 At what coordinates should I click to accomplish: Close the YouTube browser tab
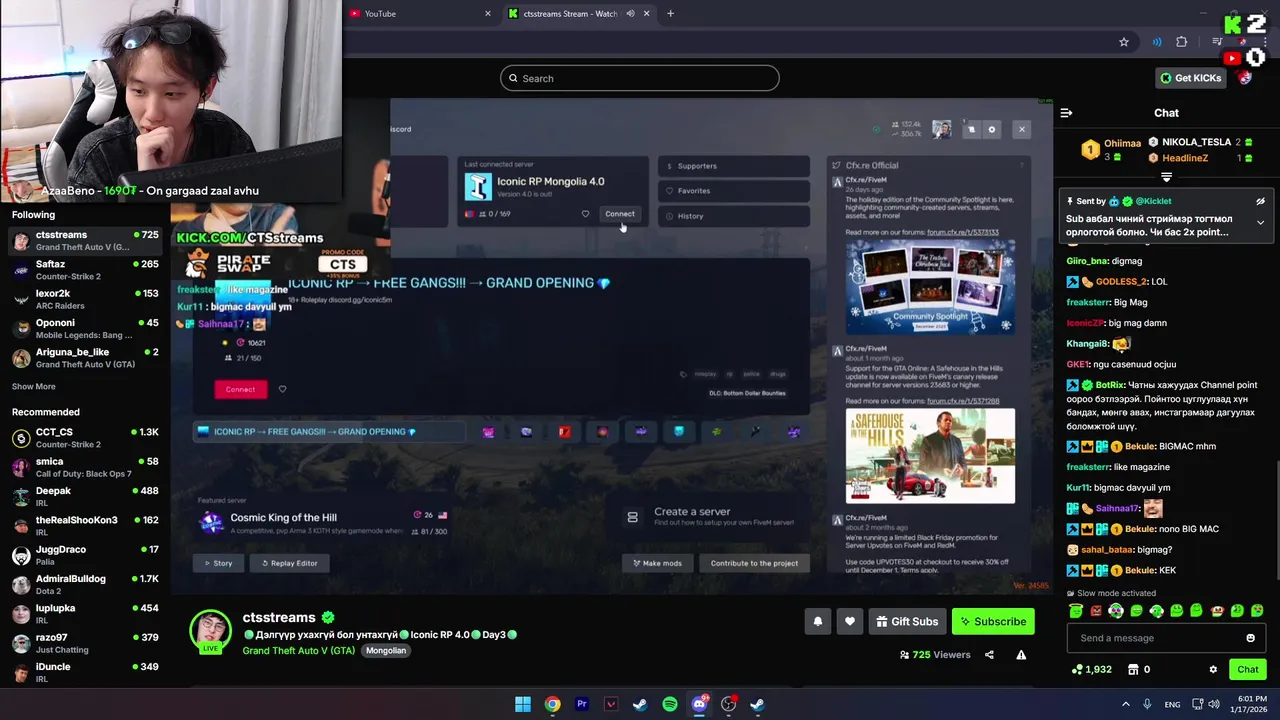pos(488,14)
